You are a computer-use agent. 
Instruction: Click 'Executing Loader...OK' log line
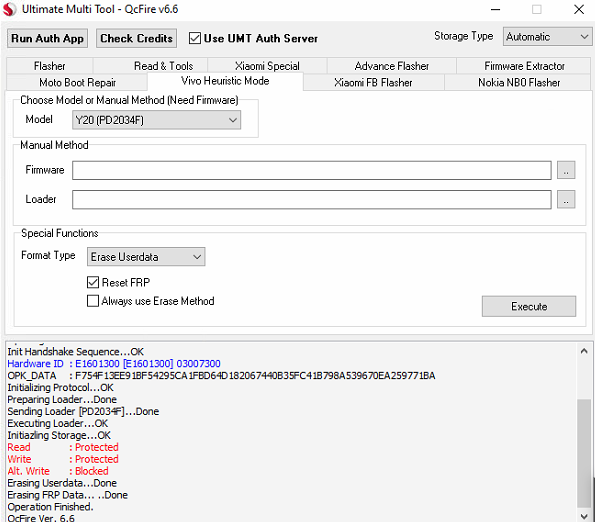(58, 423)
